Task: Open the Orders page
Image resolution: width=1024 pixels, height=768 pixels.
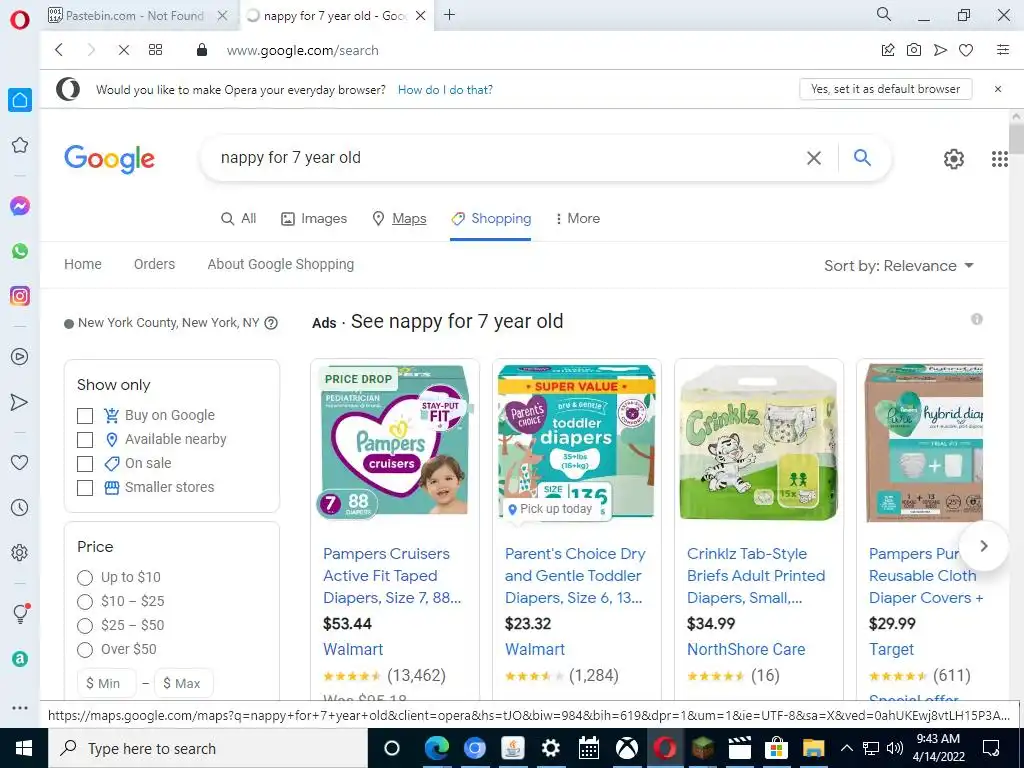Action: click(154, 264)
